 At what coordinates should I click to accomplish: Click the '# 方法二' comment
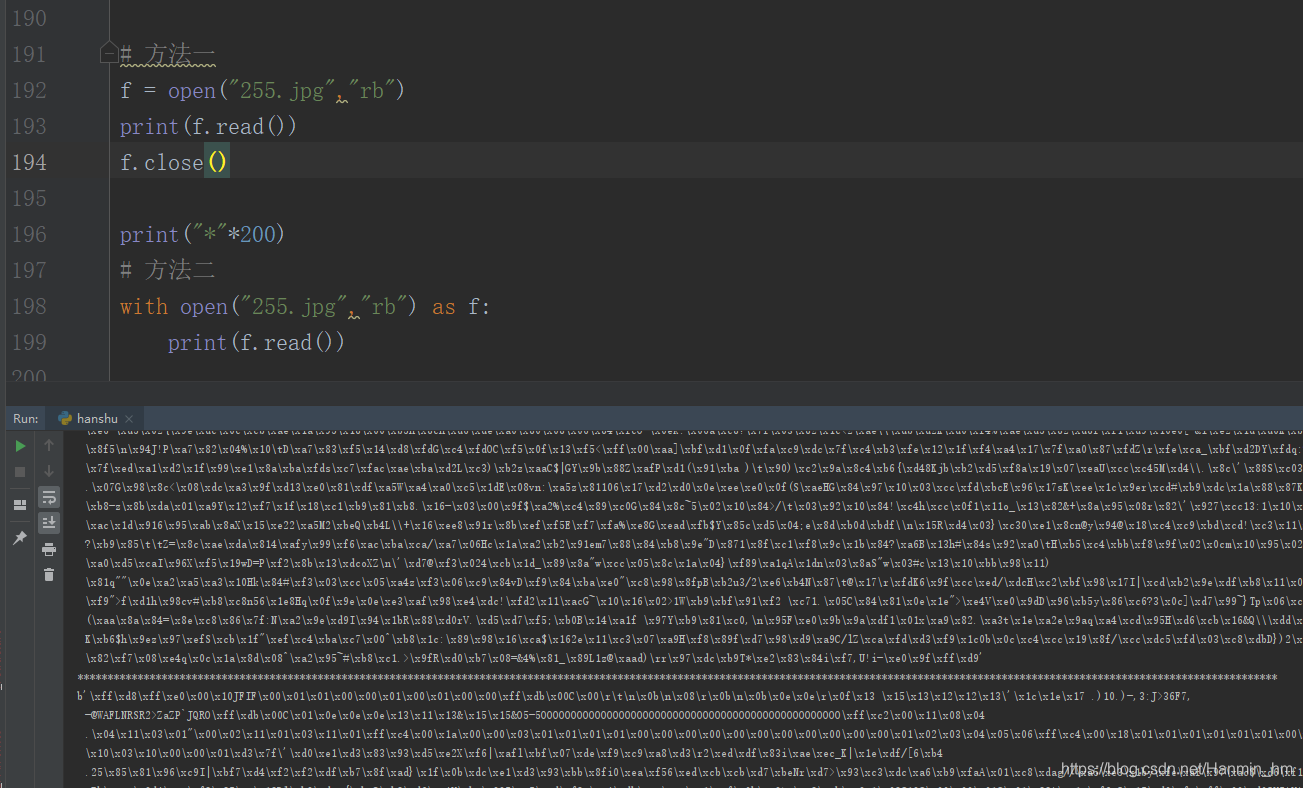(x=168, y=270)
